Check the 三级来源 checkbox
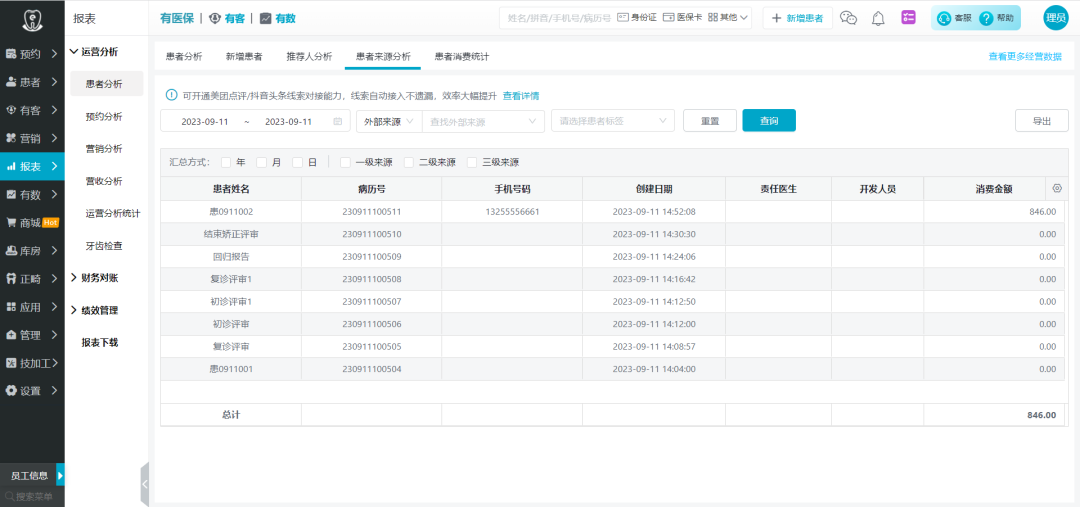Viewport: 1080px width, 507px height. tap(472, 163)
